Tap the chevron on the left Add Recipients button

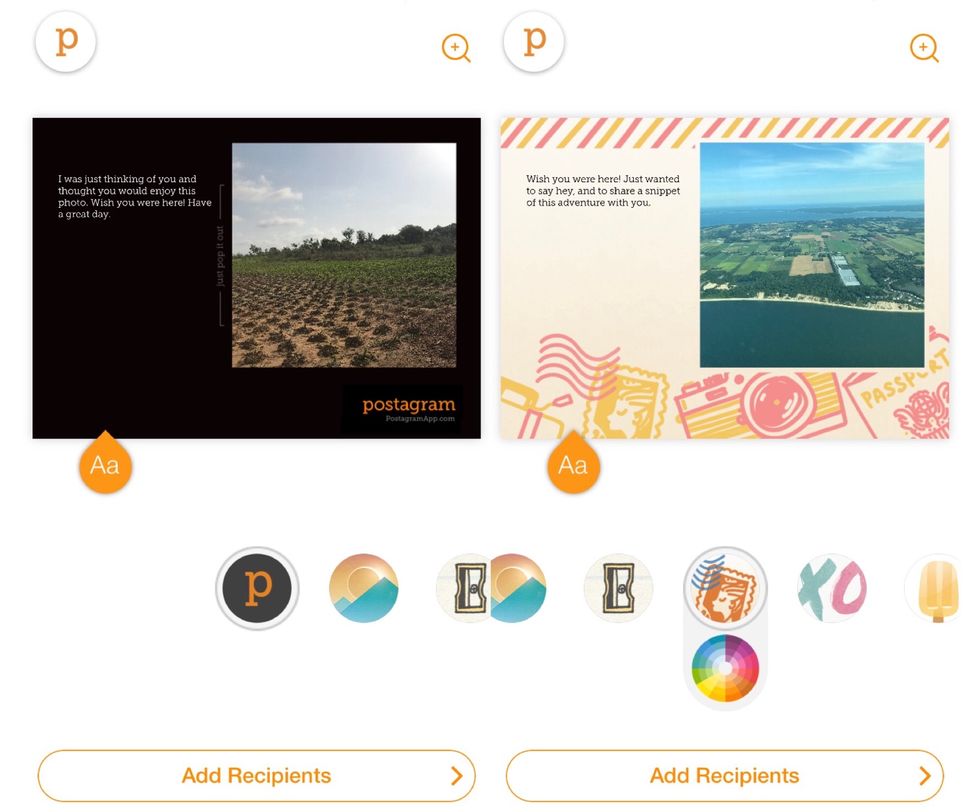(x=457, y=776)
